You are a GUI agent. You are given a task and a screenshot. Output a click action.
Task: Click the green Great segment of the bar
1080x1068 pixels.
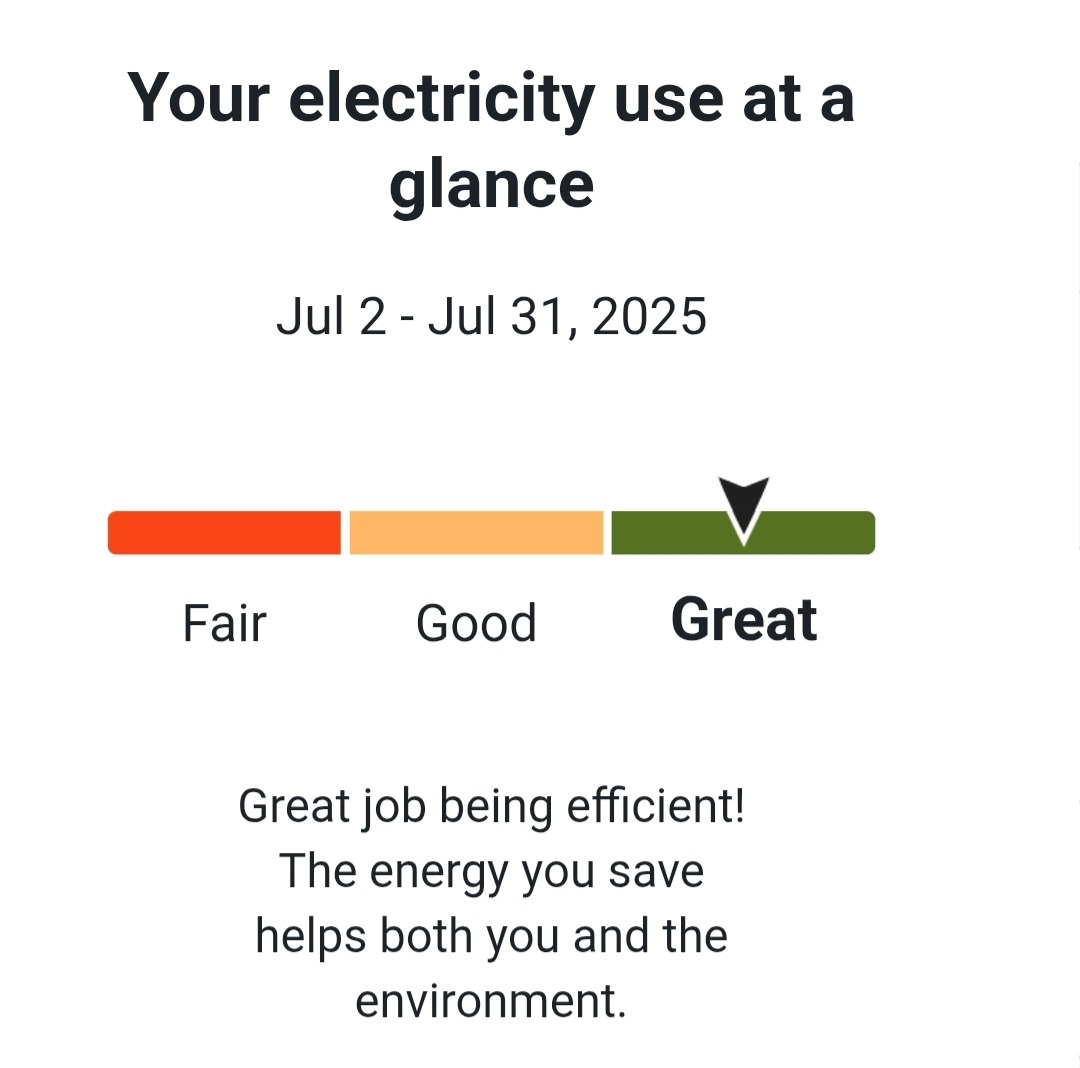pos(743,532)
